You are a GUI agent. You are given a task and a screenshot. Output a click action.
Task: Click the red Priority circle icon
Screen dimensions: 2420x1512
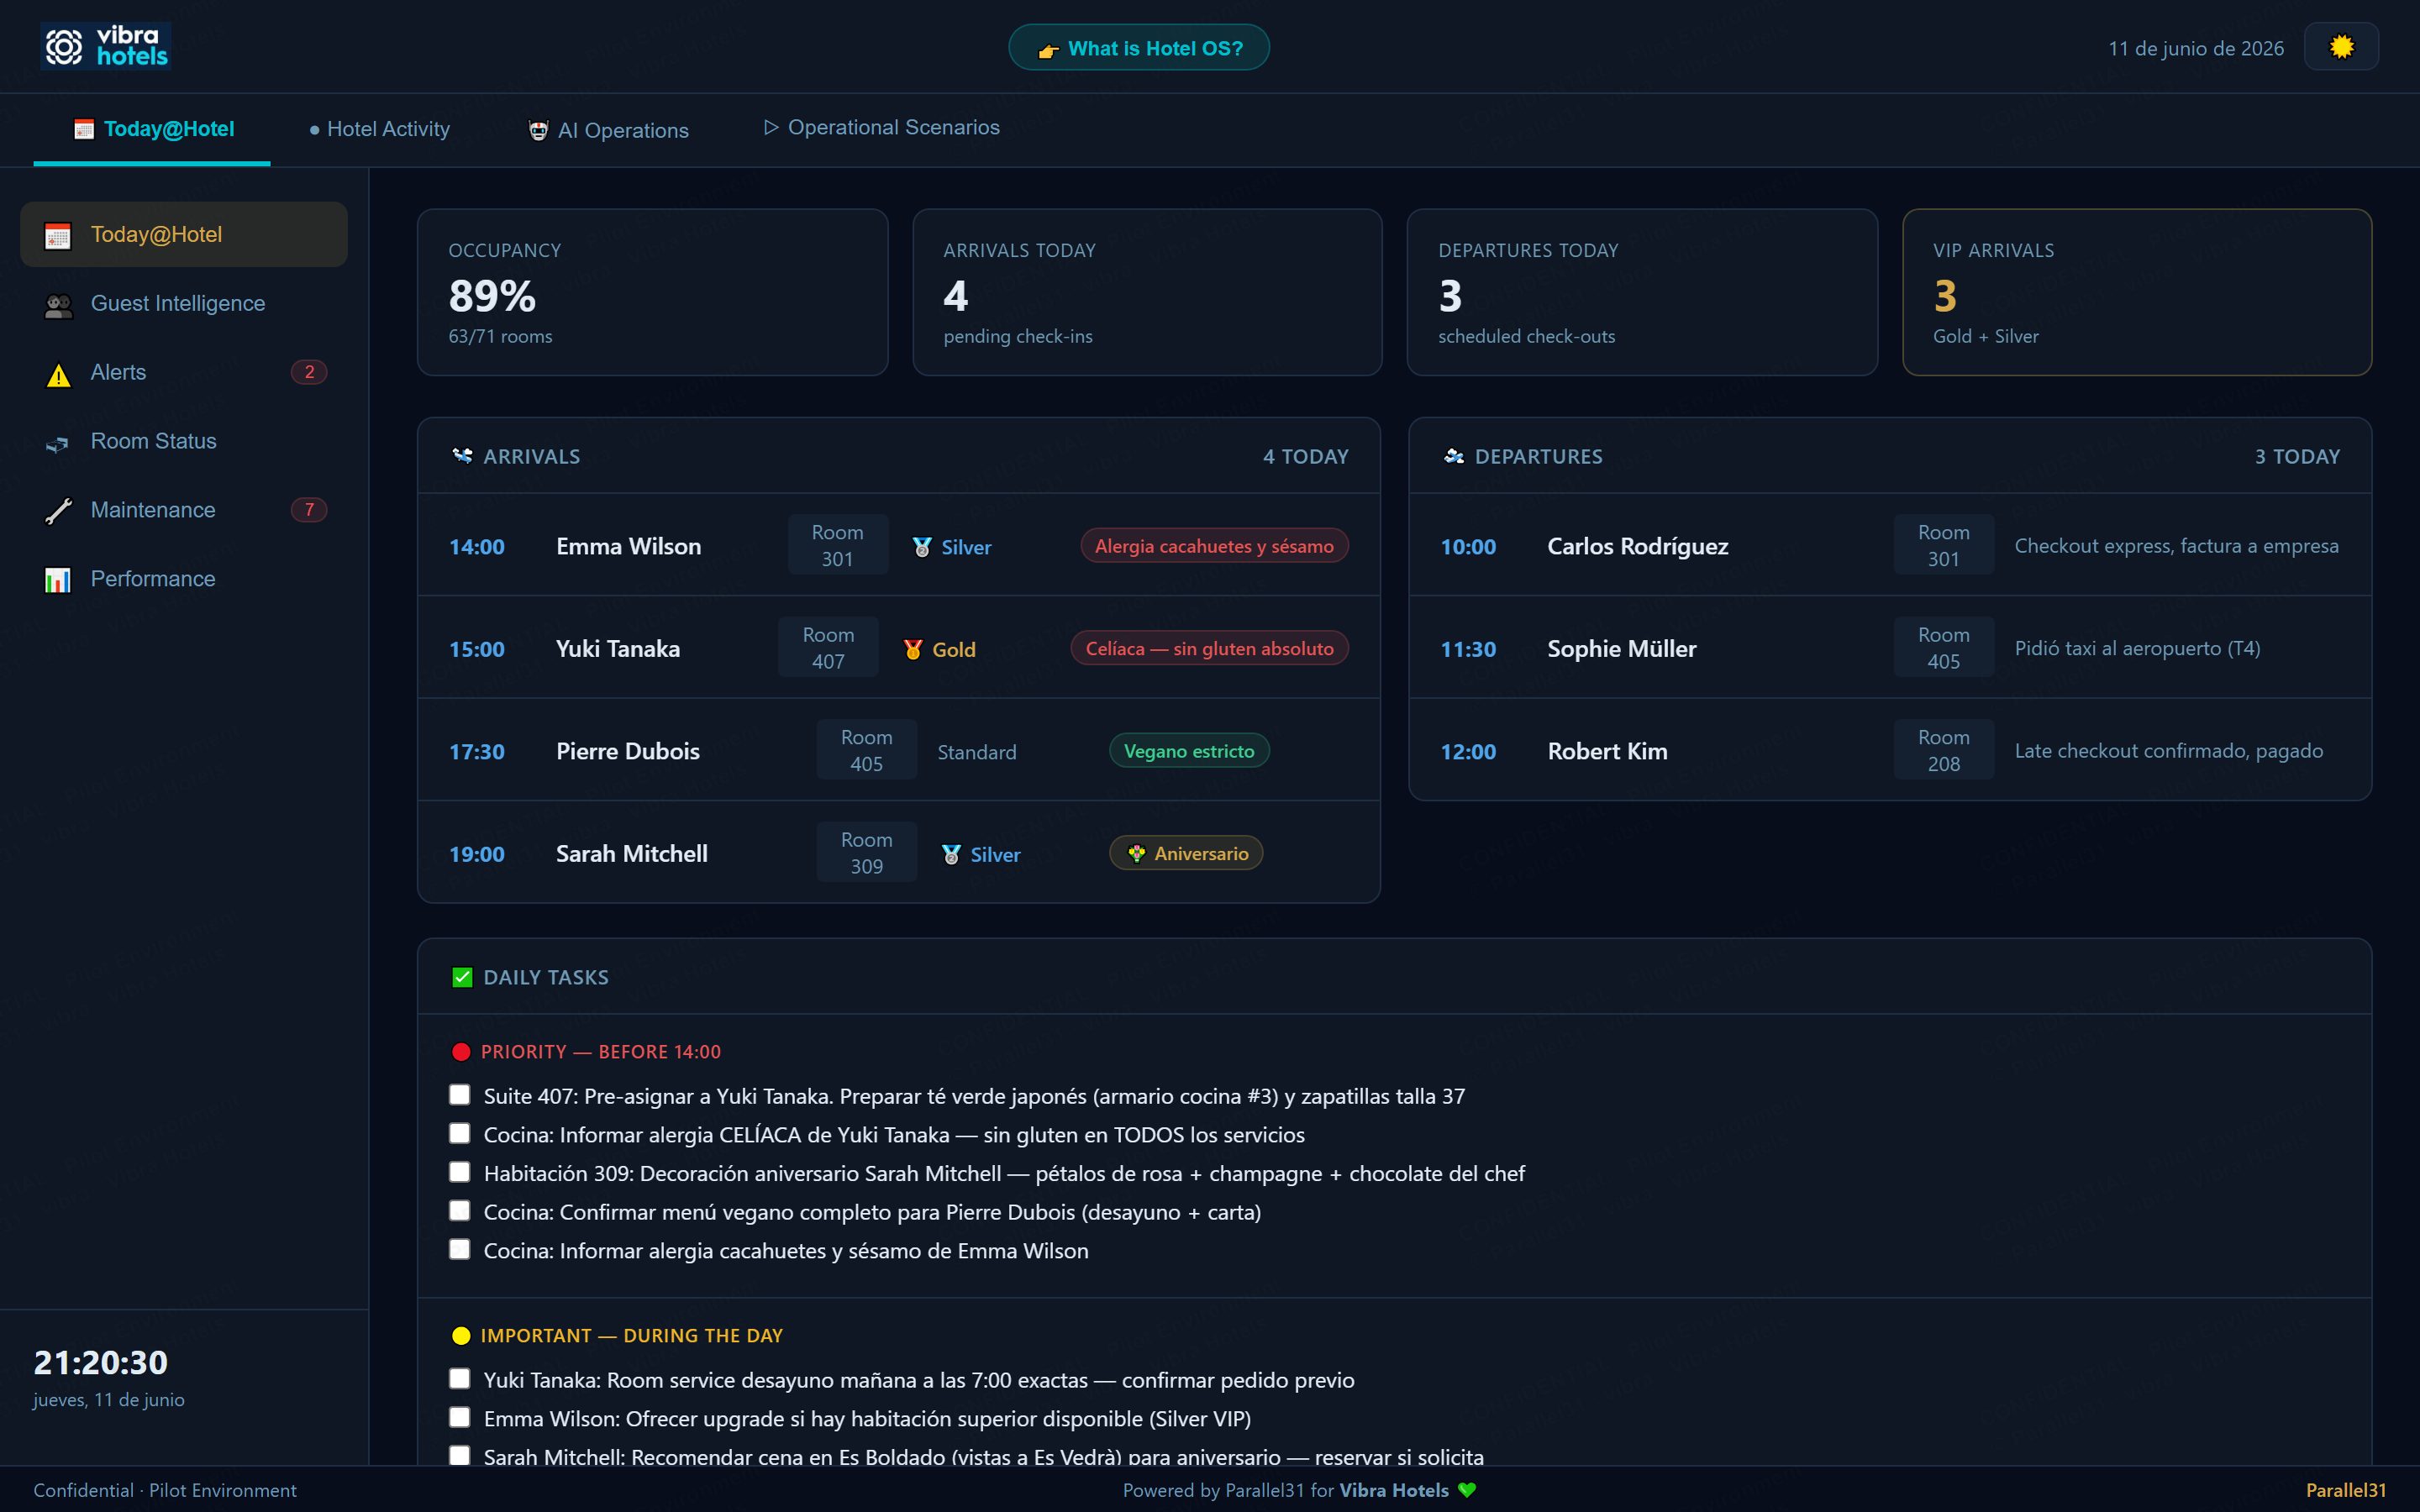pos(461,1052)
